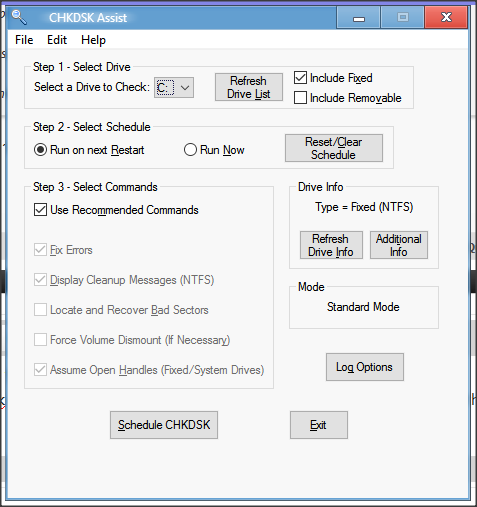The image size is (477, 507).
Task: Click Refresh Drive List button
Action: (249, 87)
